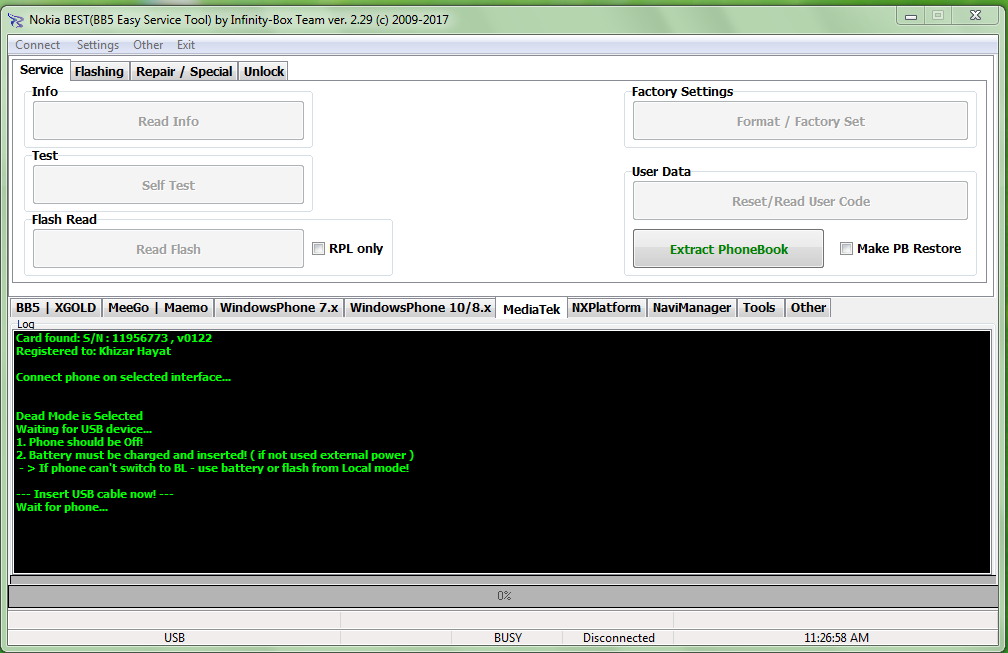Screen dimensions: 1008x653
Task: Open the Tools tab
Action: point(759,308)
